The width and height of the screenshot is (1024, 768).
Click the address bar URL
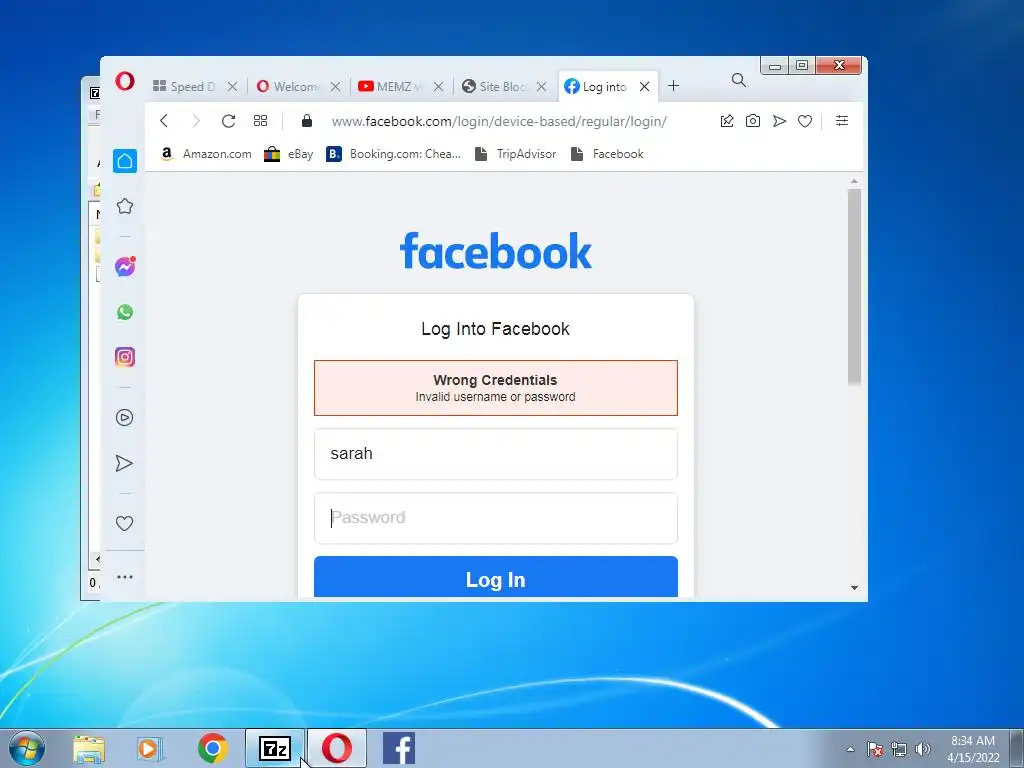click(x=499, y=121)
